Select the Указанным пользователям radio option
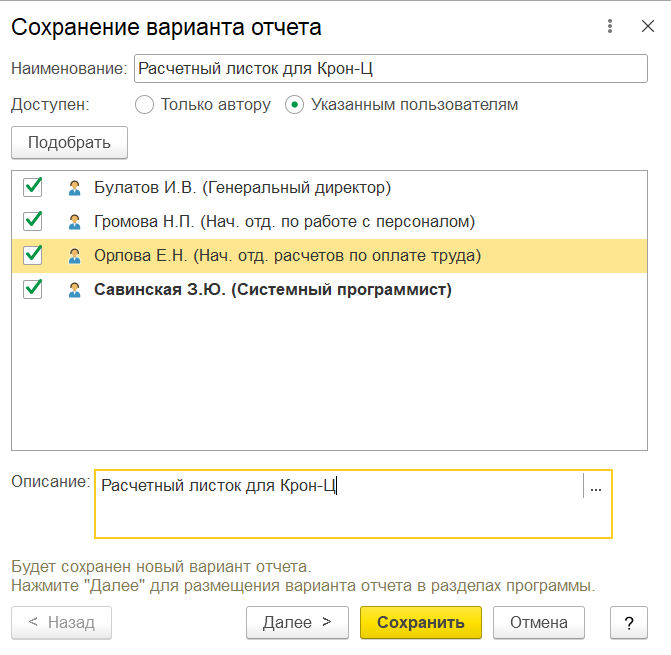671x655 pixels. point(294,105)
